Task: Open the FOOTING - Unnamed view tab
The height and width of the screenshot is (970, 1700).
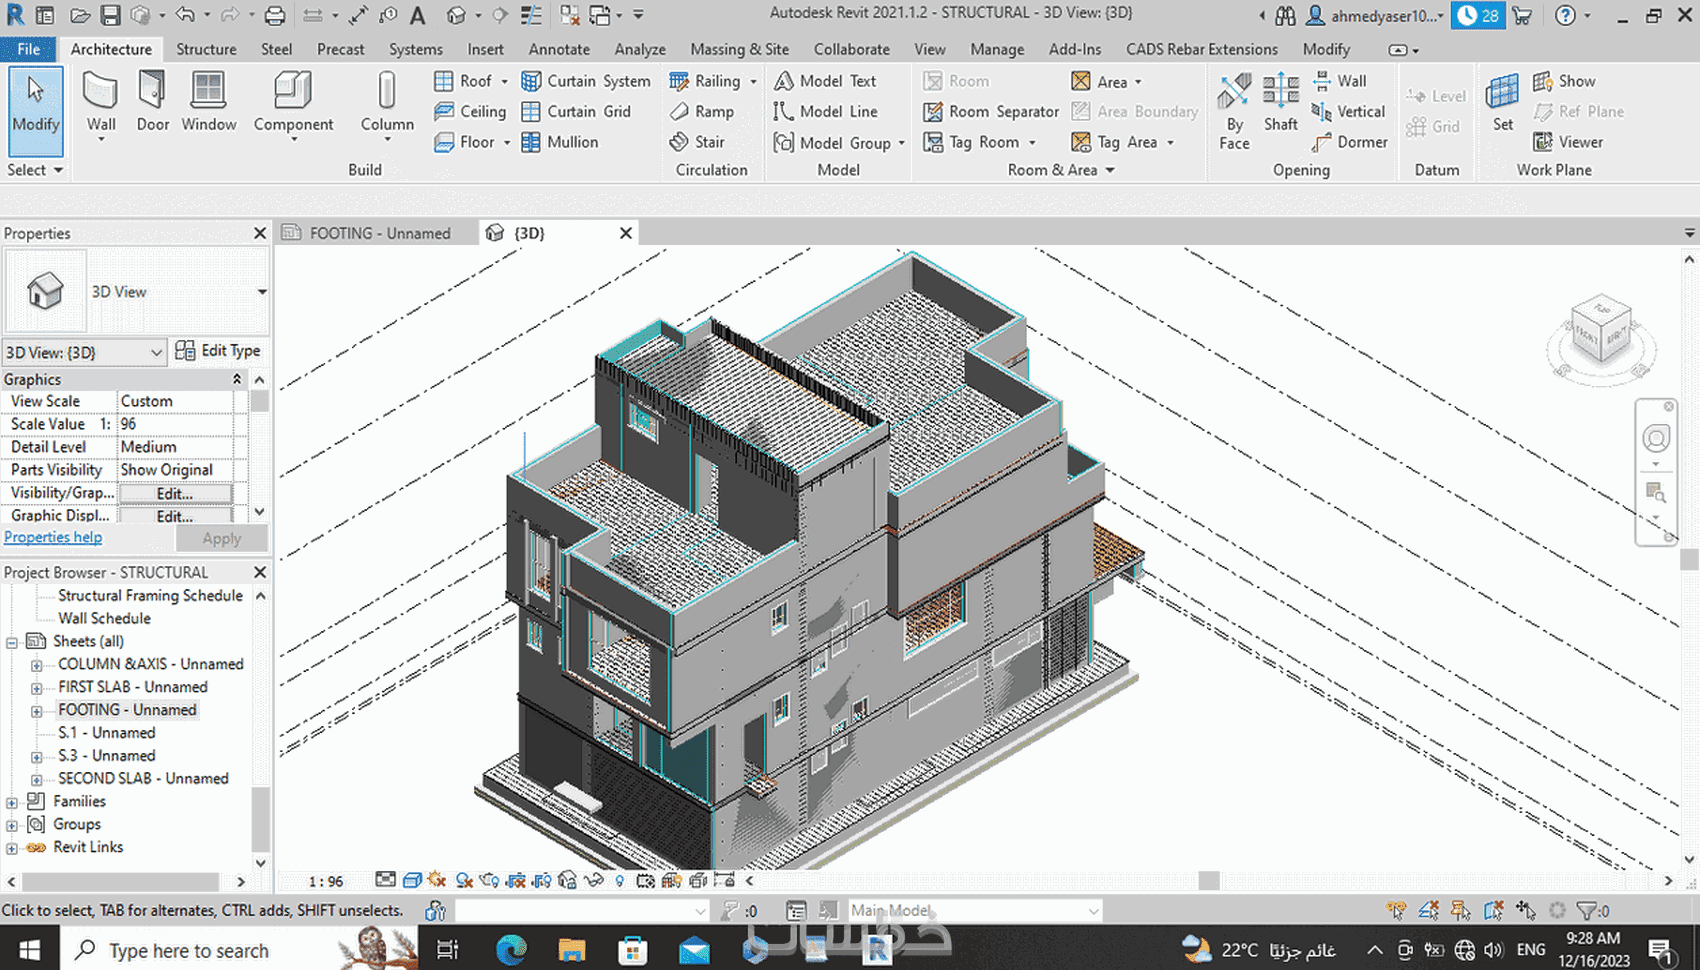Action: click(x=378, y=233)
